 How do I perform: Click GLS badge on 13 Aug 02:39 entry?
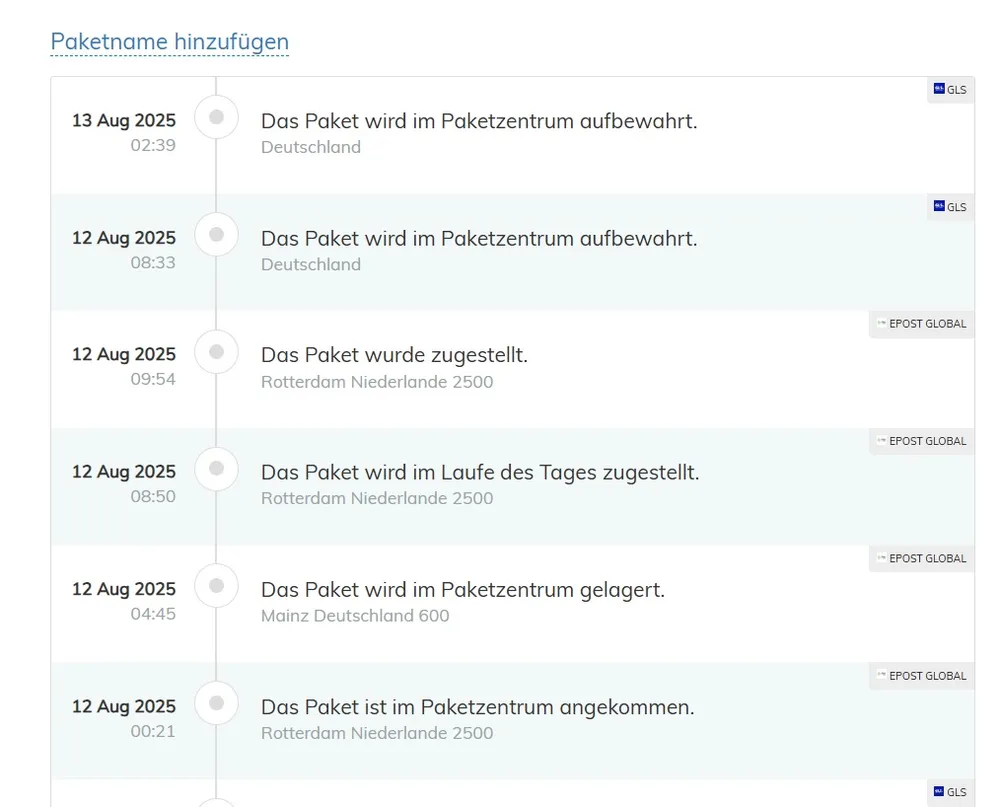tap(950, 90)
